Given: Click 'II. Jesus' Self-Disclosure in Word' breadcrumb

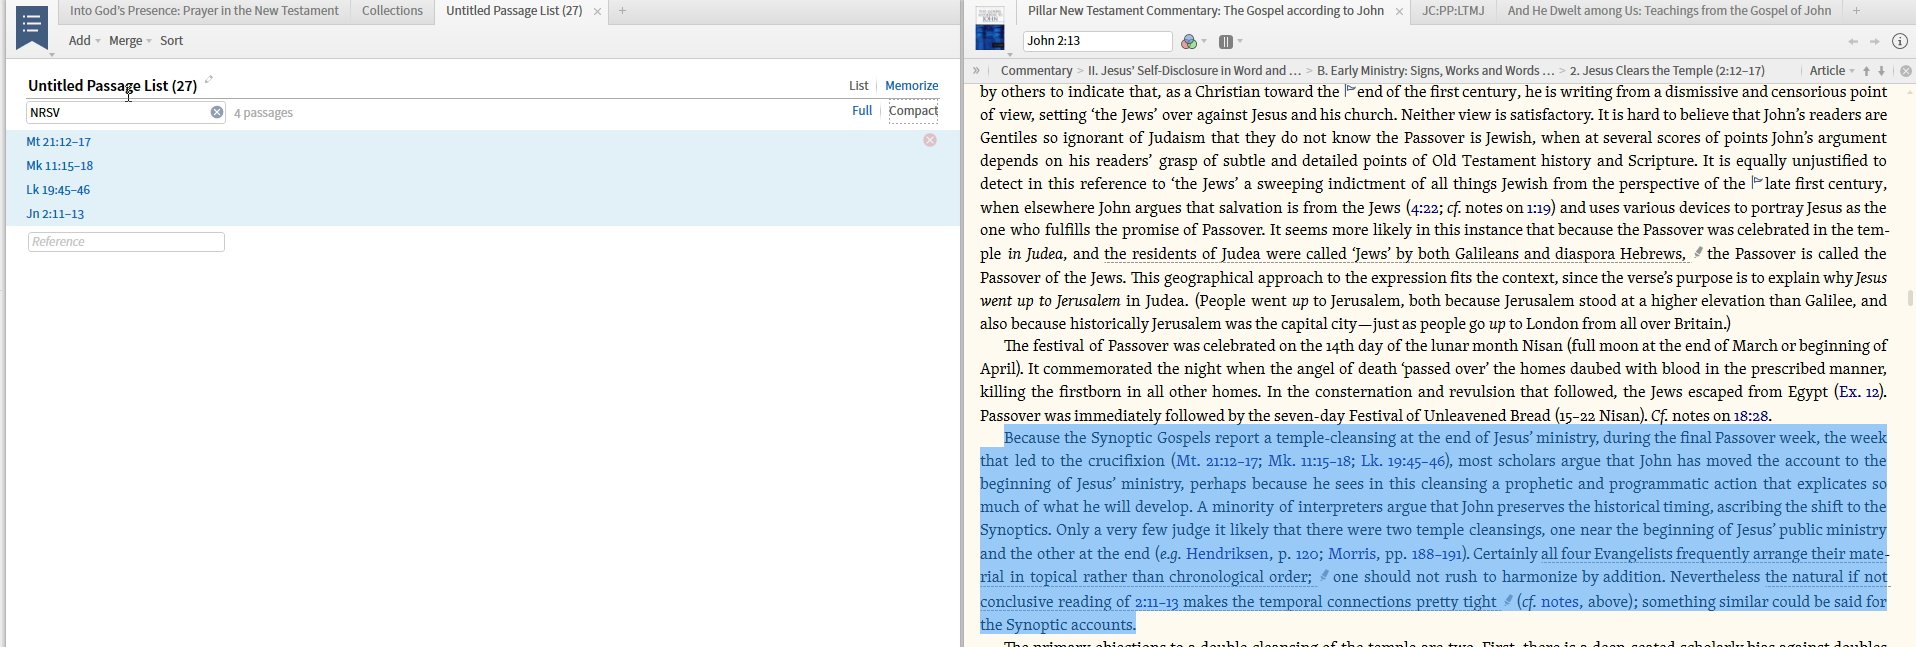Looking at the screenshot, I should [1194, 71].
